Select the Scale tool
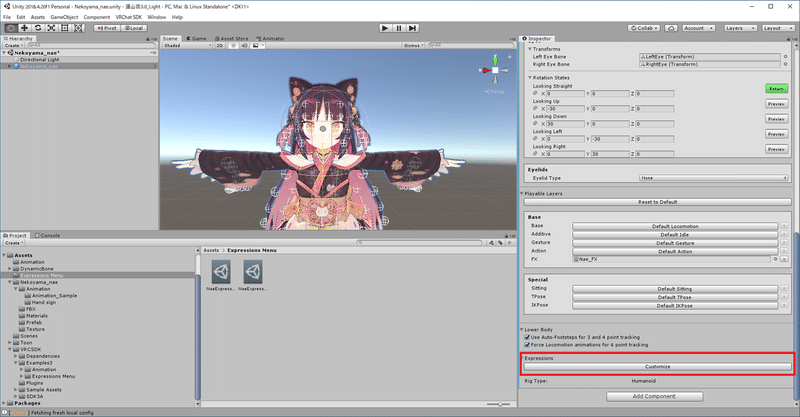The height and width of the screenshot is (417, 800). click(x=51, y=28)
